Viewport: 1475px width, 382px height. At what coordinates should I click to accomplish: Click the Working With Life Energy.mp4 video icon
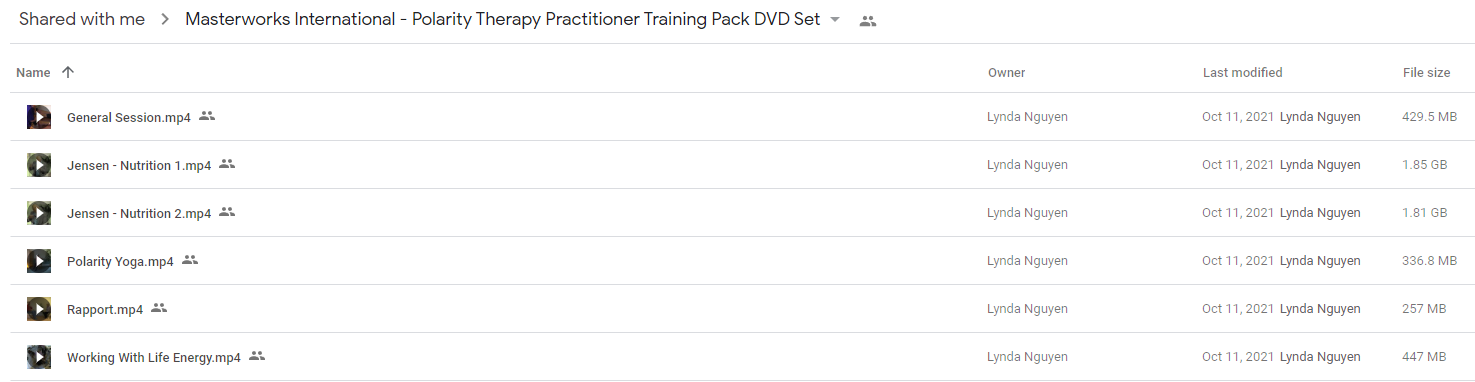pos(39,357)
